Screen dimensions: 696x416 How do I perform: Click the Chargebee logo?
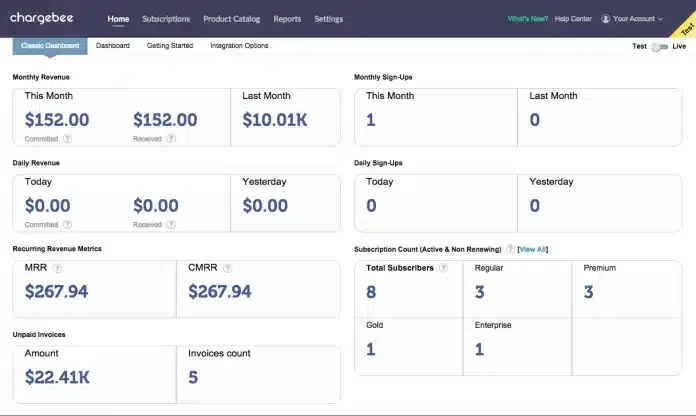pos(42,18)
